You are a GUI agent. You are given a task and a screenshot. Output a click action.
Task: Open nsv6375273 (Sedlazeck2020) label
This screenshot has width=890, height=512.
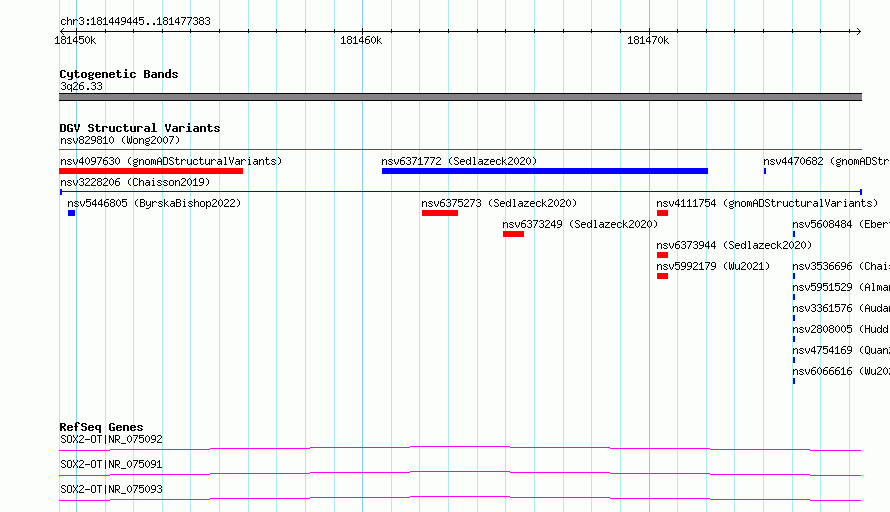click(x=499, y=203)
